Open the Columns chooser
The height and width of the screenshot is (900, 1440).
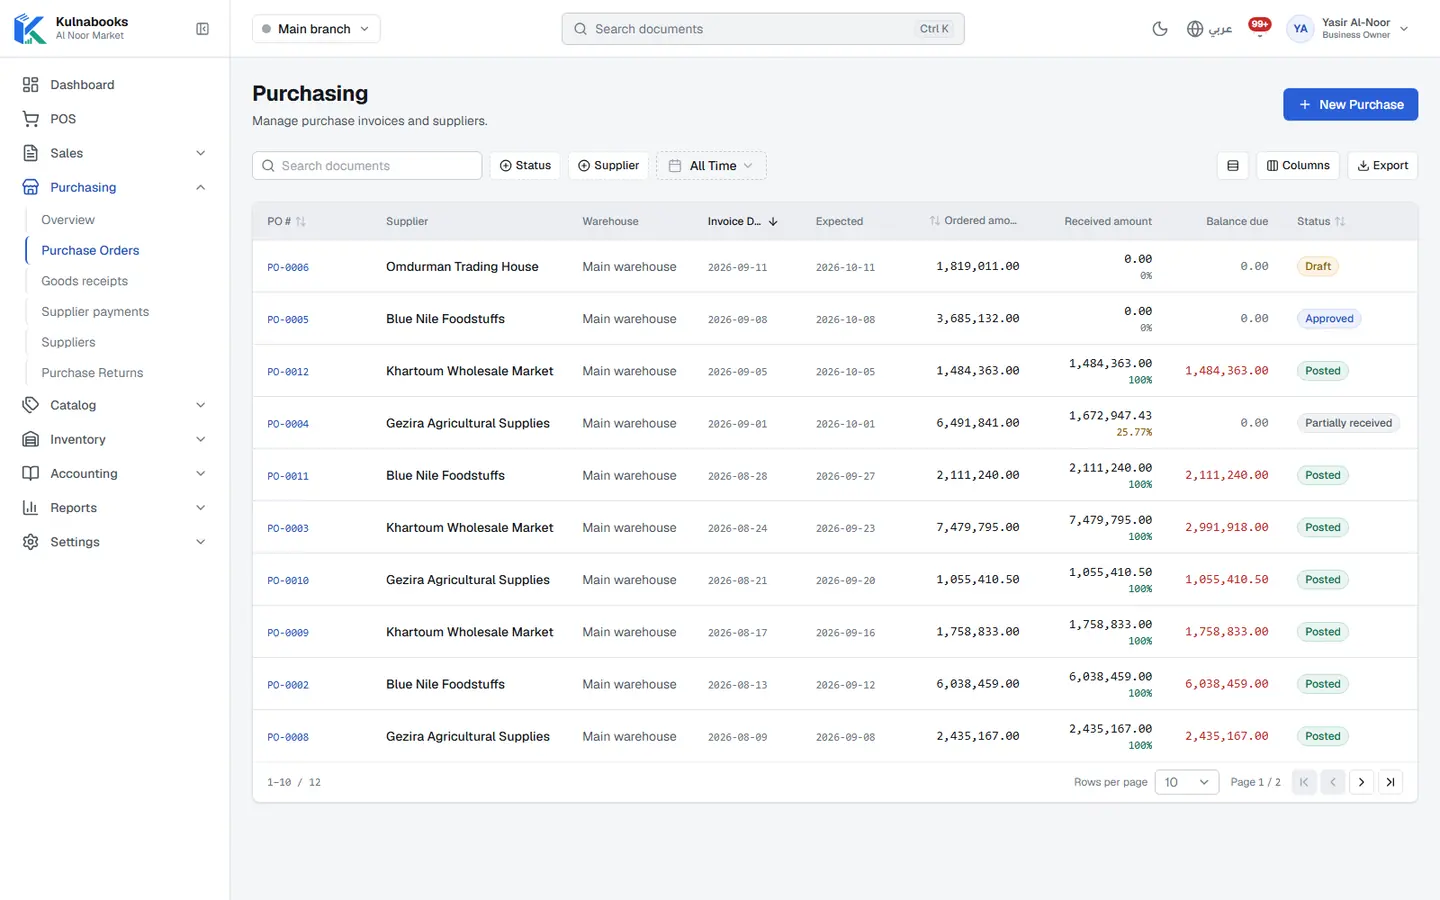pos(1298,166)
